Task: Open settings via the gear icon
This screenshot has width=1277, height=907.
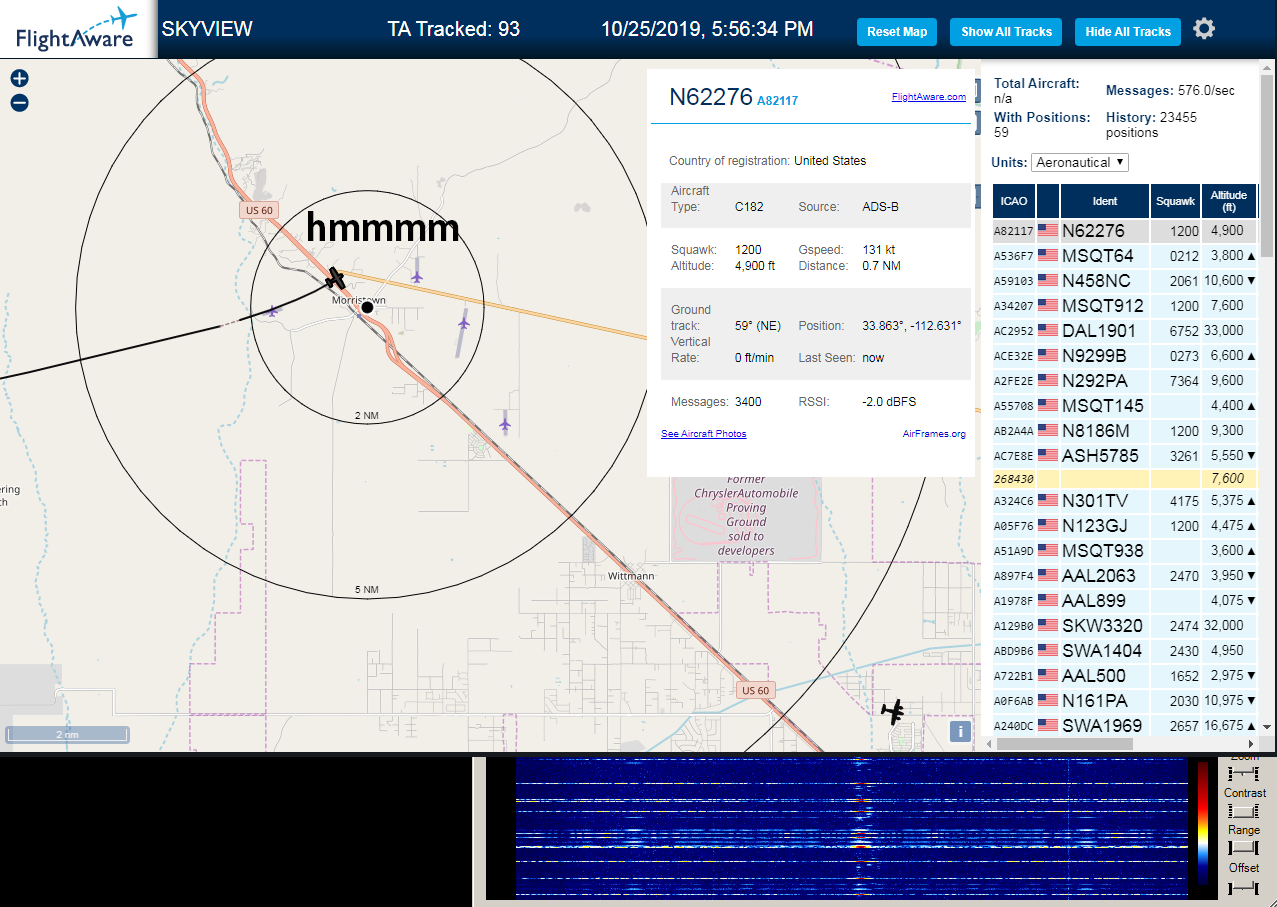Action: coord(1204,29)
